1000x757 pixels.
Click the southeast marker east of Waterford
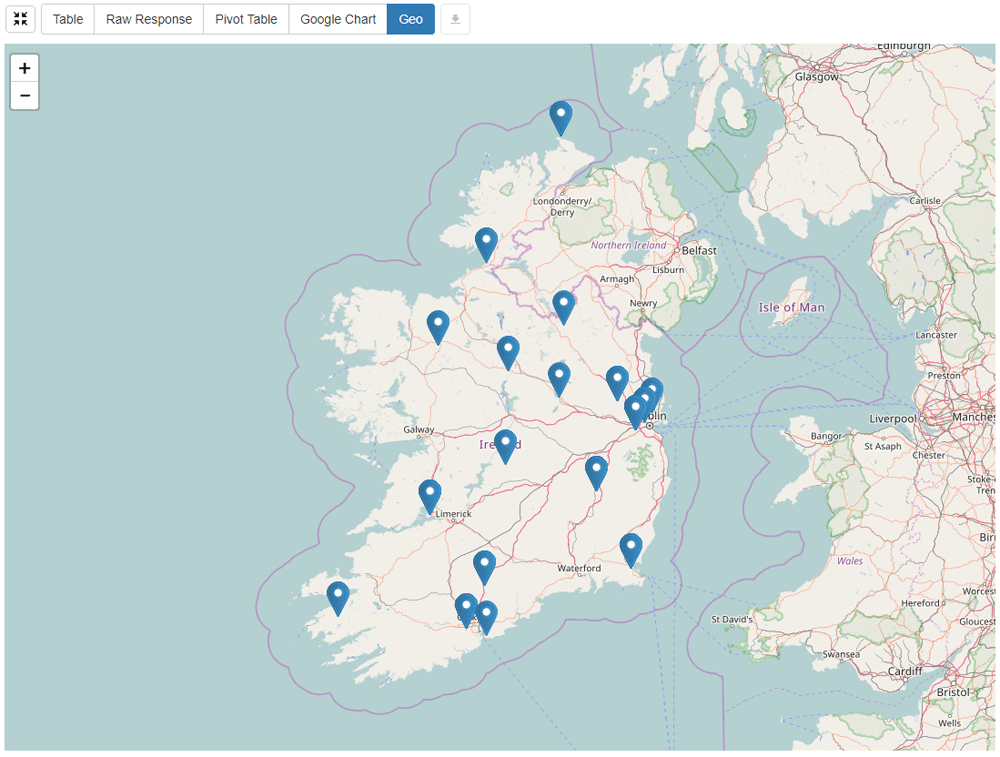[x=631, y=551]
